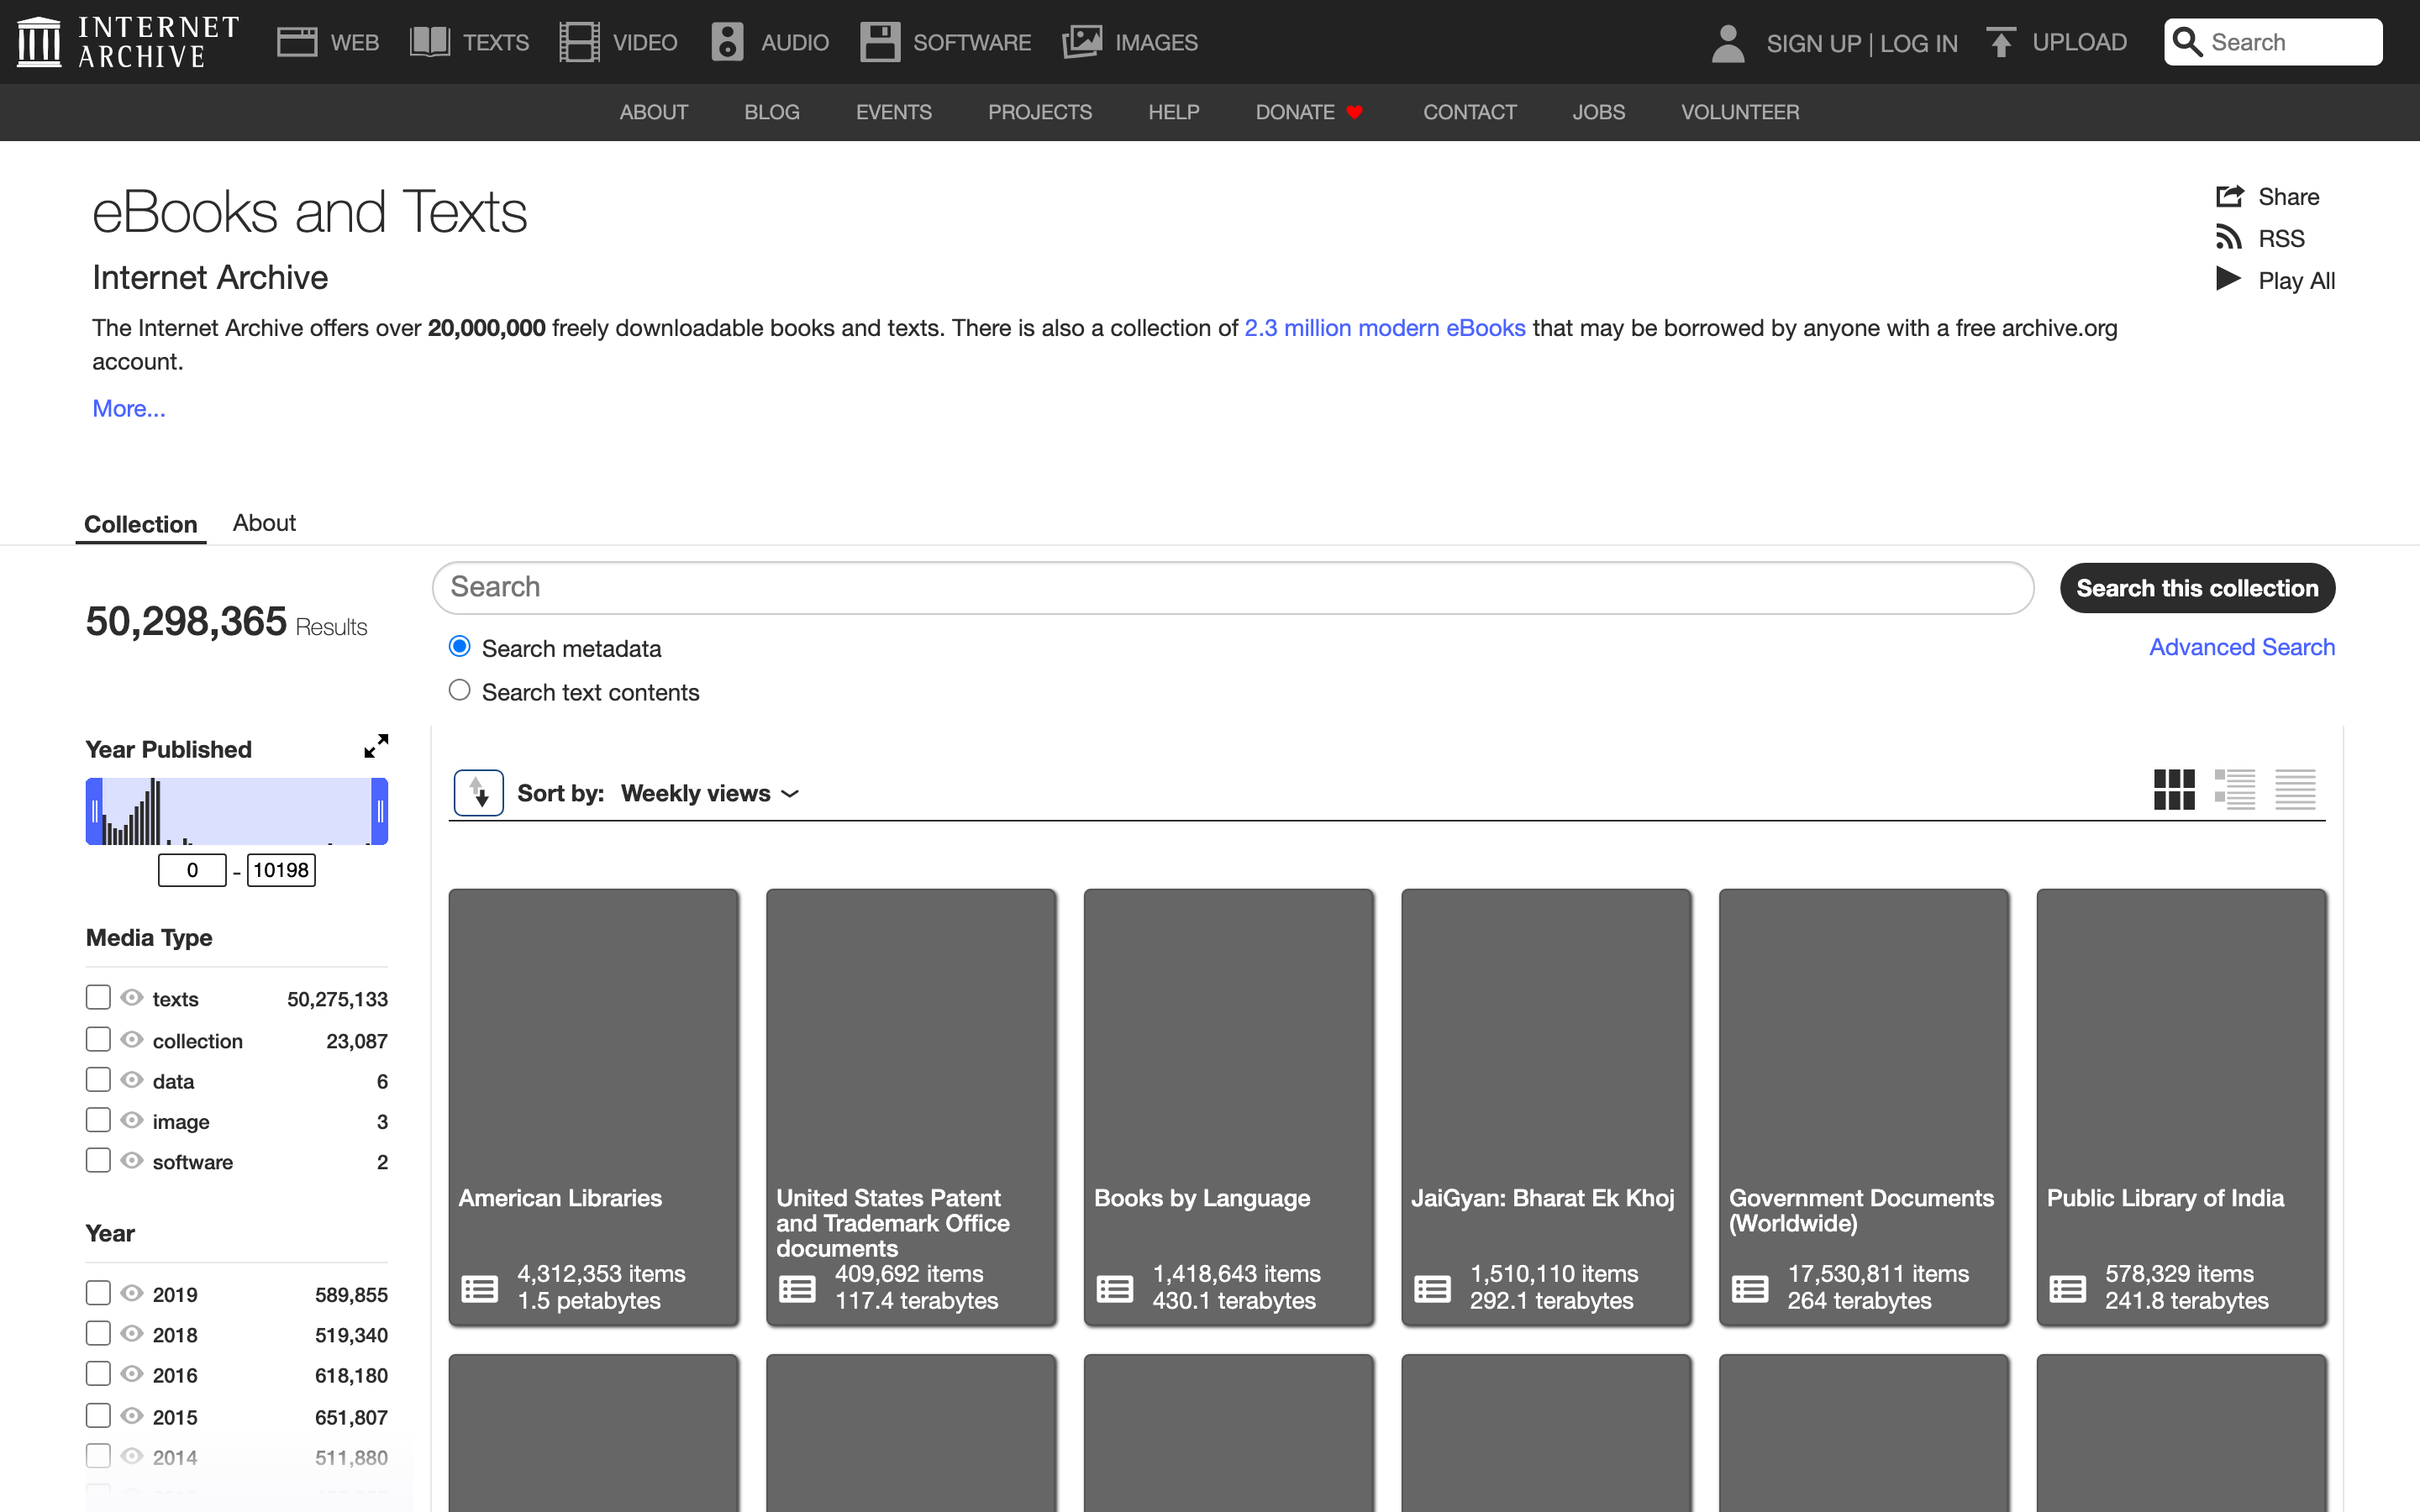Open the PROJECTS menu item

coord(1040,112)
